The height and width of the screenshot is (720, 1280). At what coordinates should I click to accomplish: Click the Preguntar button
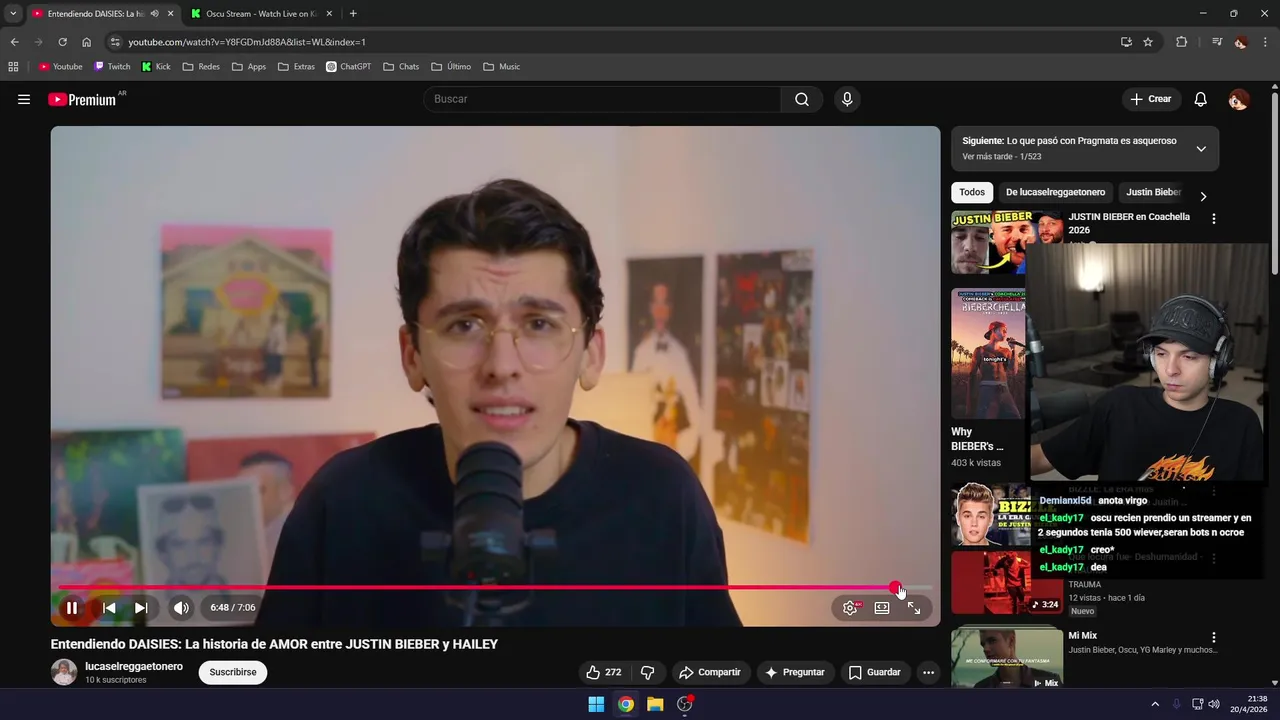tap(794, 672)
